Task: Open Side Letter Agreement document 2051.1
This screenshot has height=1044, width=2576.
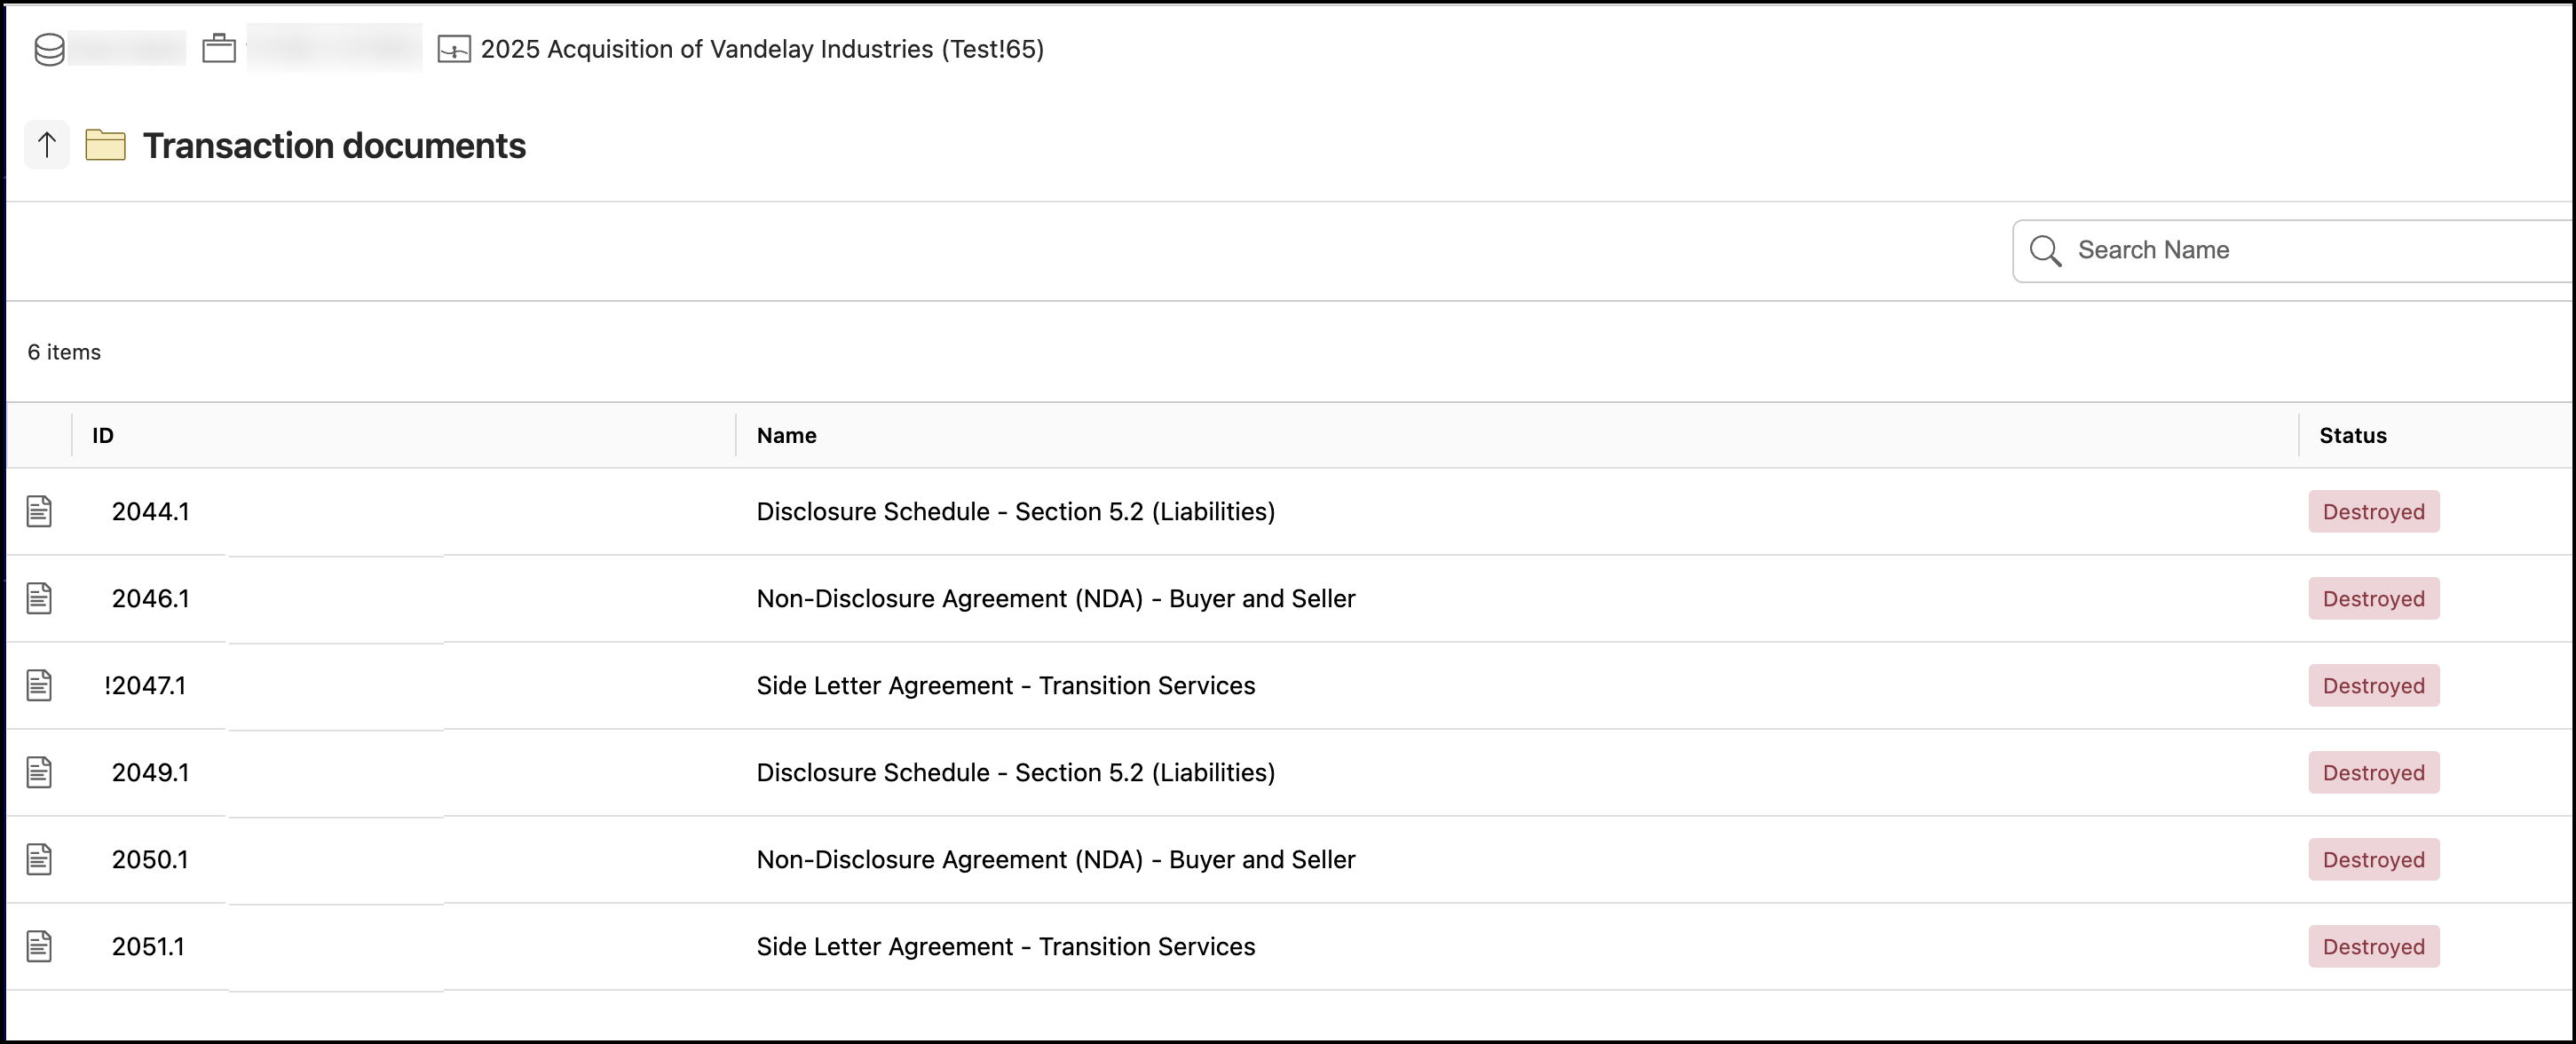Action: tap(1005, 947)
